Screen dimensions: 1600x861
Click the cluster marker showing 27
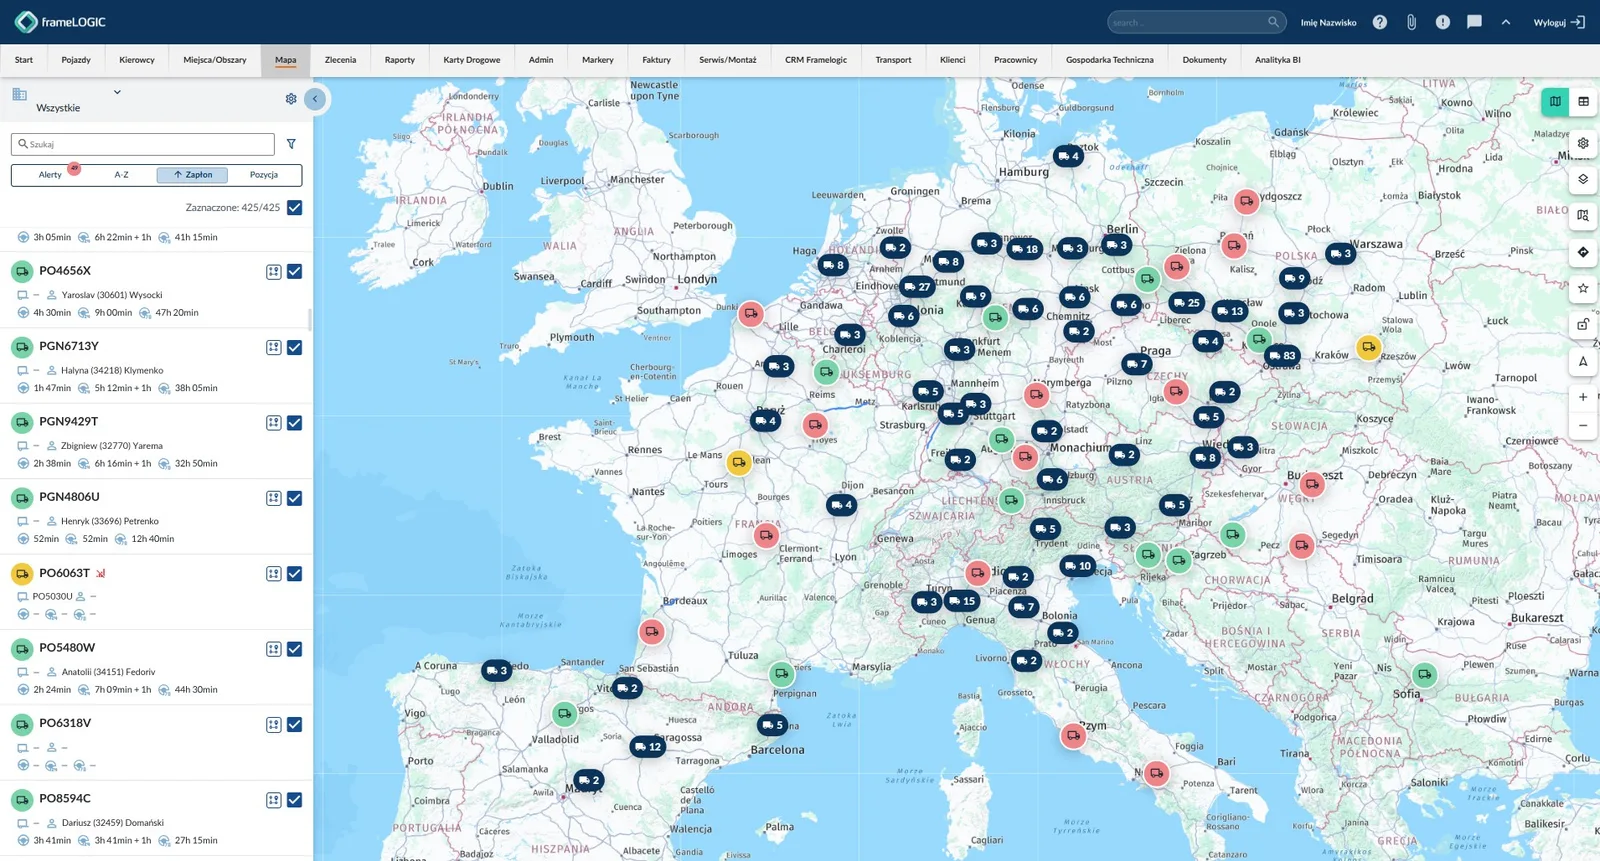click(916, 287)
